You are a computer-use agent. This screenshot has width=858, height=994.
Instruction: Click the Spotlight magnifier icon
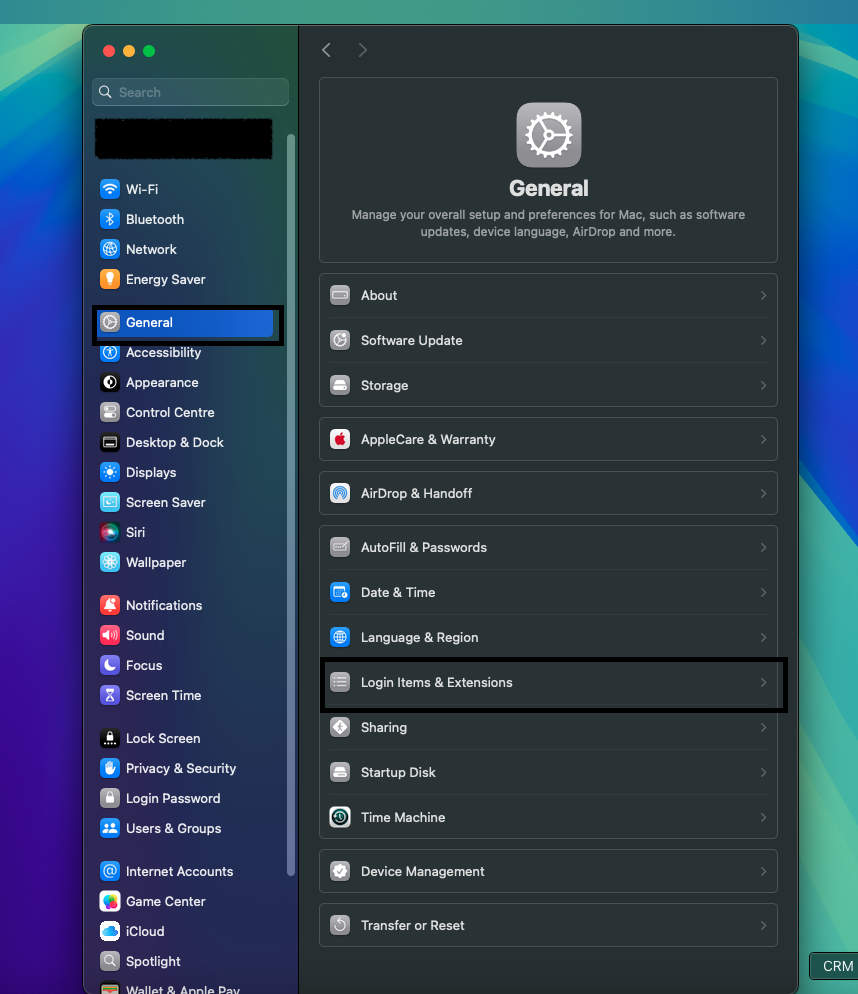pyautogui.click(x=110, y=961)
